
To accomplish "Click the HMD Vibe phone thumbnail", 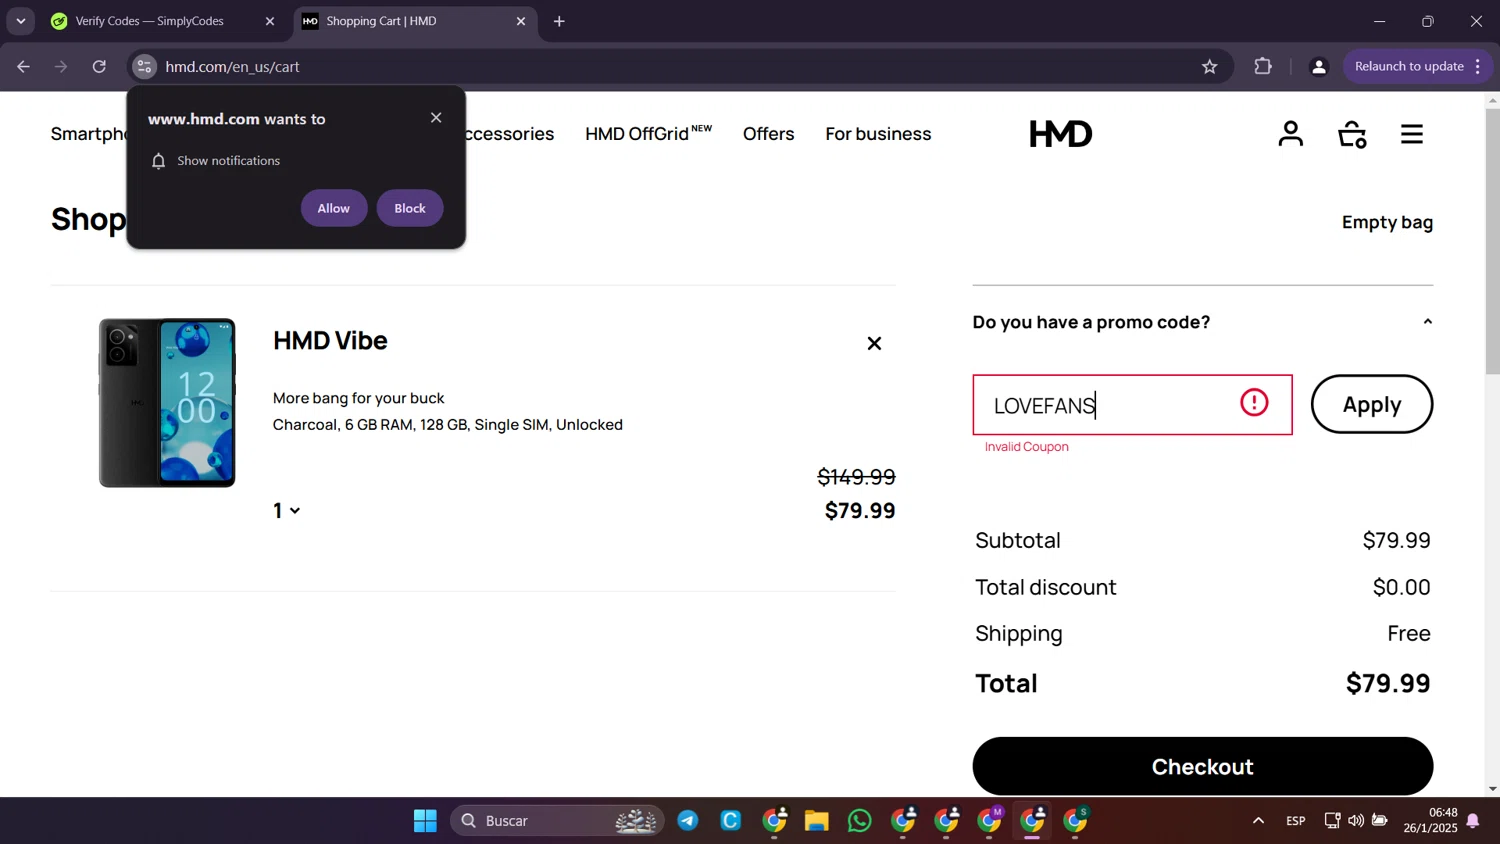I will coord(167,403).
